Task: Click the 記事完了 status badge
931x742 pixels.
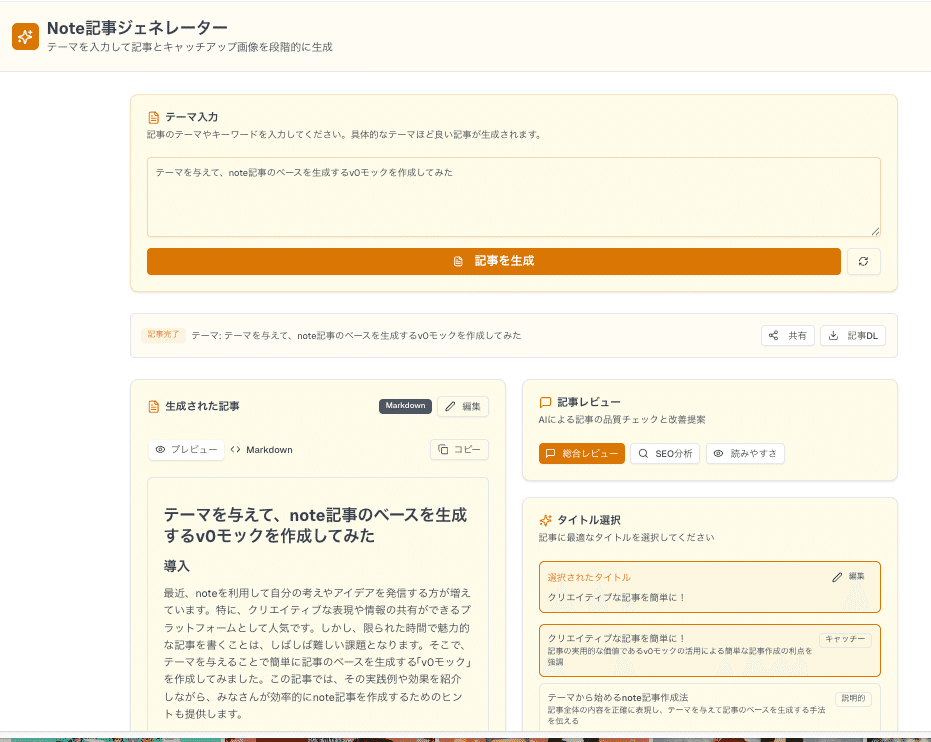Action: tap(162, 335)
